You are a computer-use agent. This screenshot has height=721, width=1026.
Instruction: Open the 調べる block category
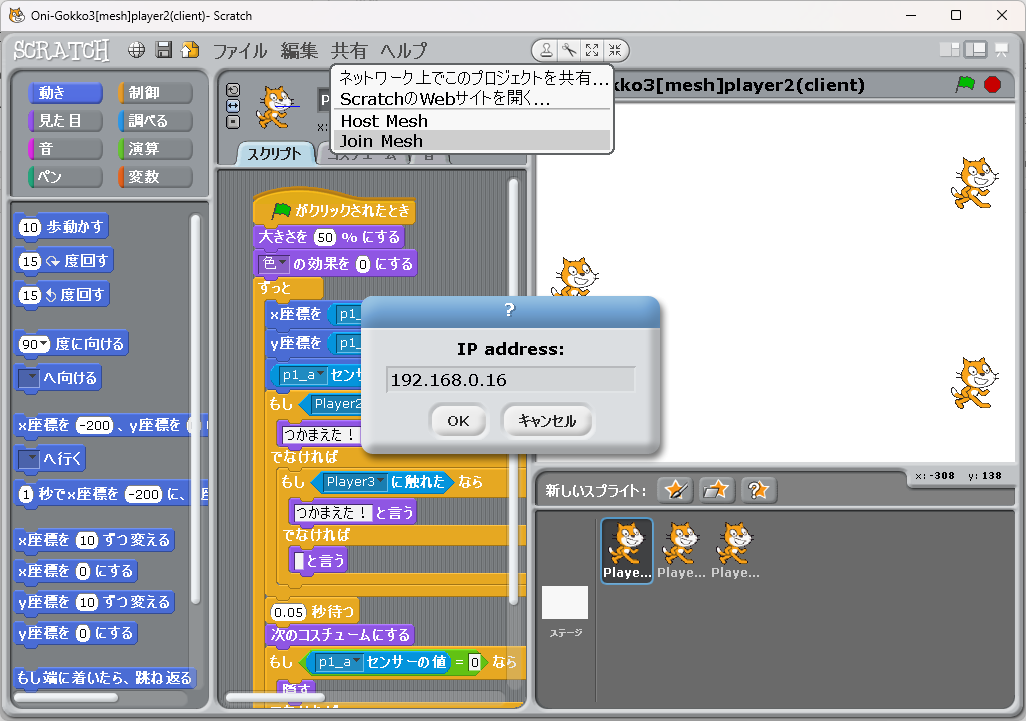155,121
